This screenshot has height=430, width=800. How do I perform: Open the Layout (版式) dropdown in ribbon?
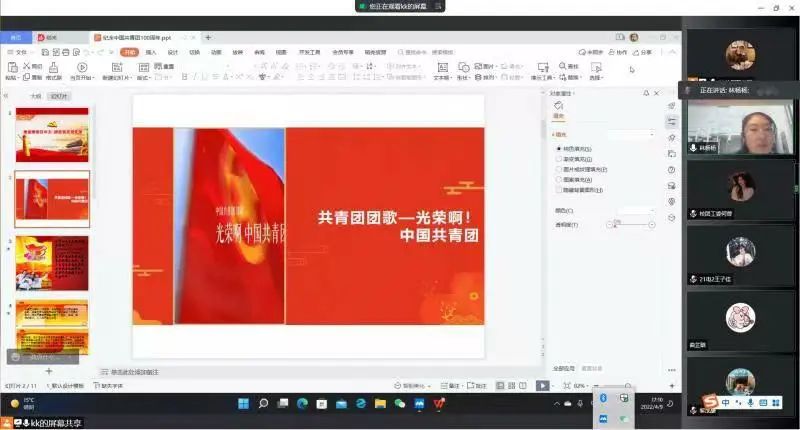(x=142, y=78)
